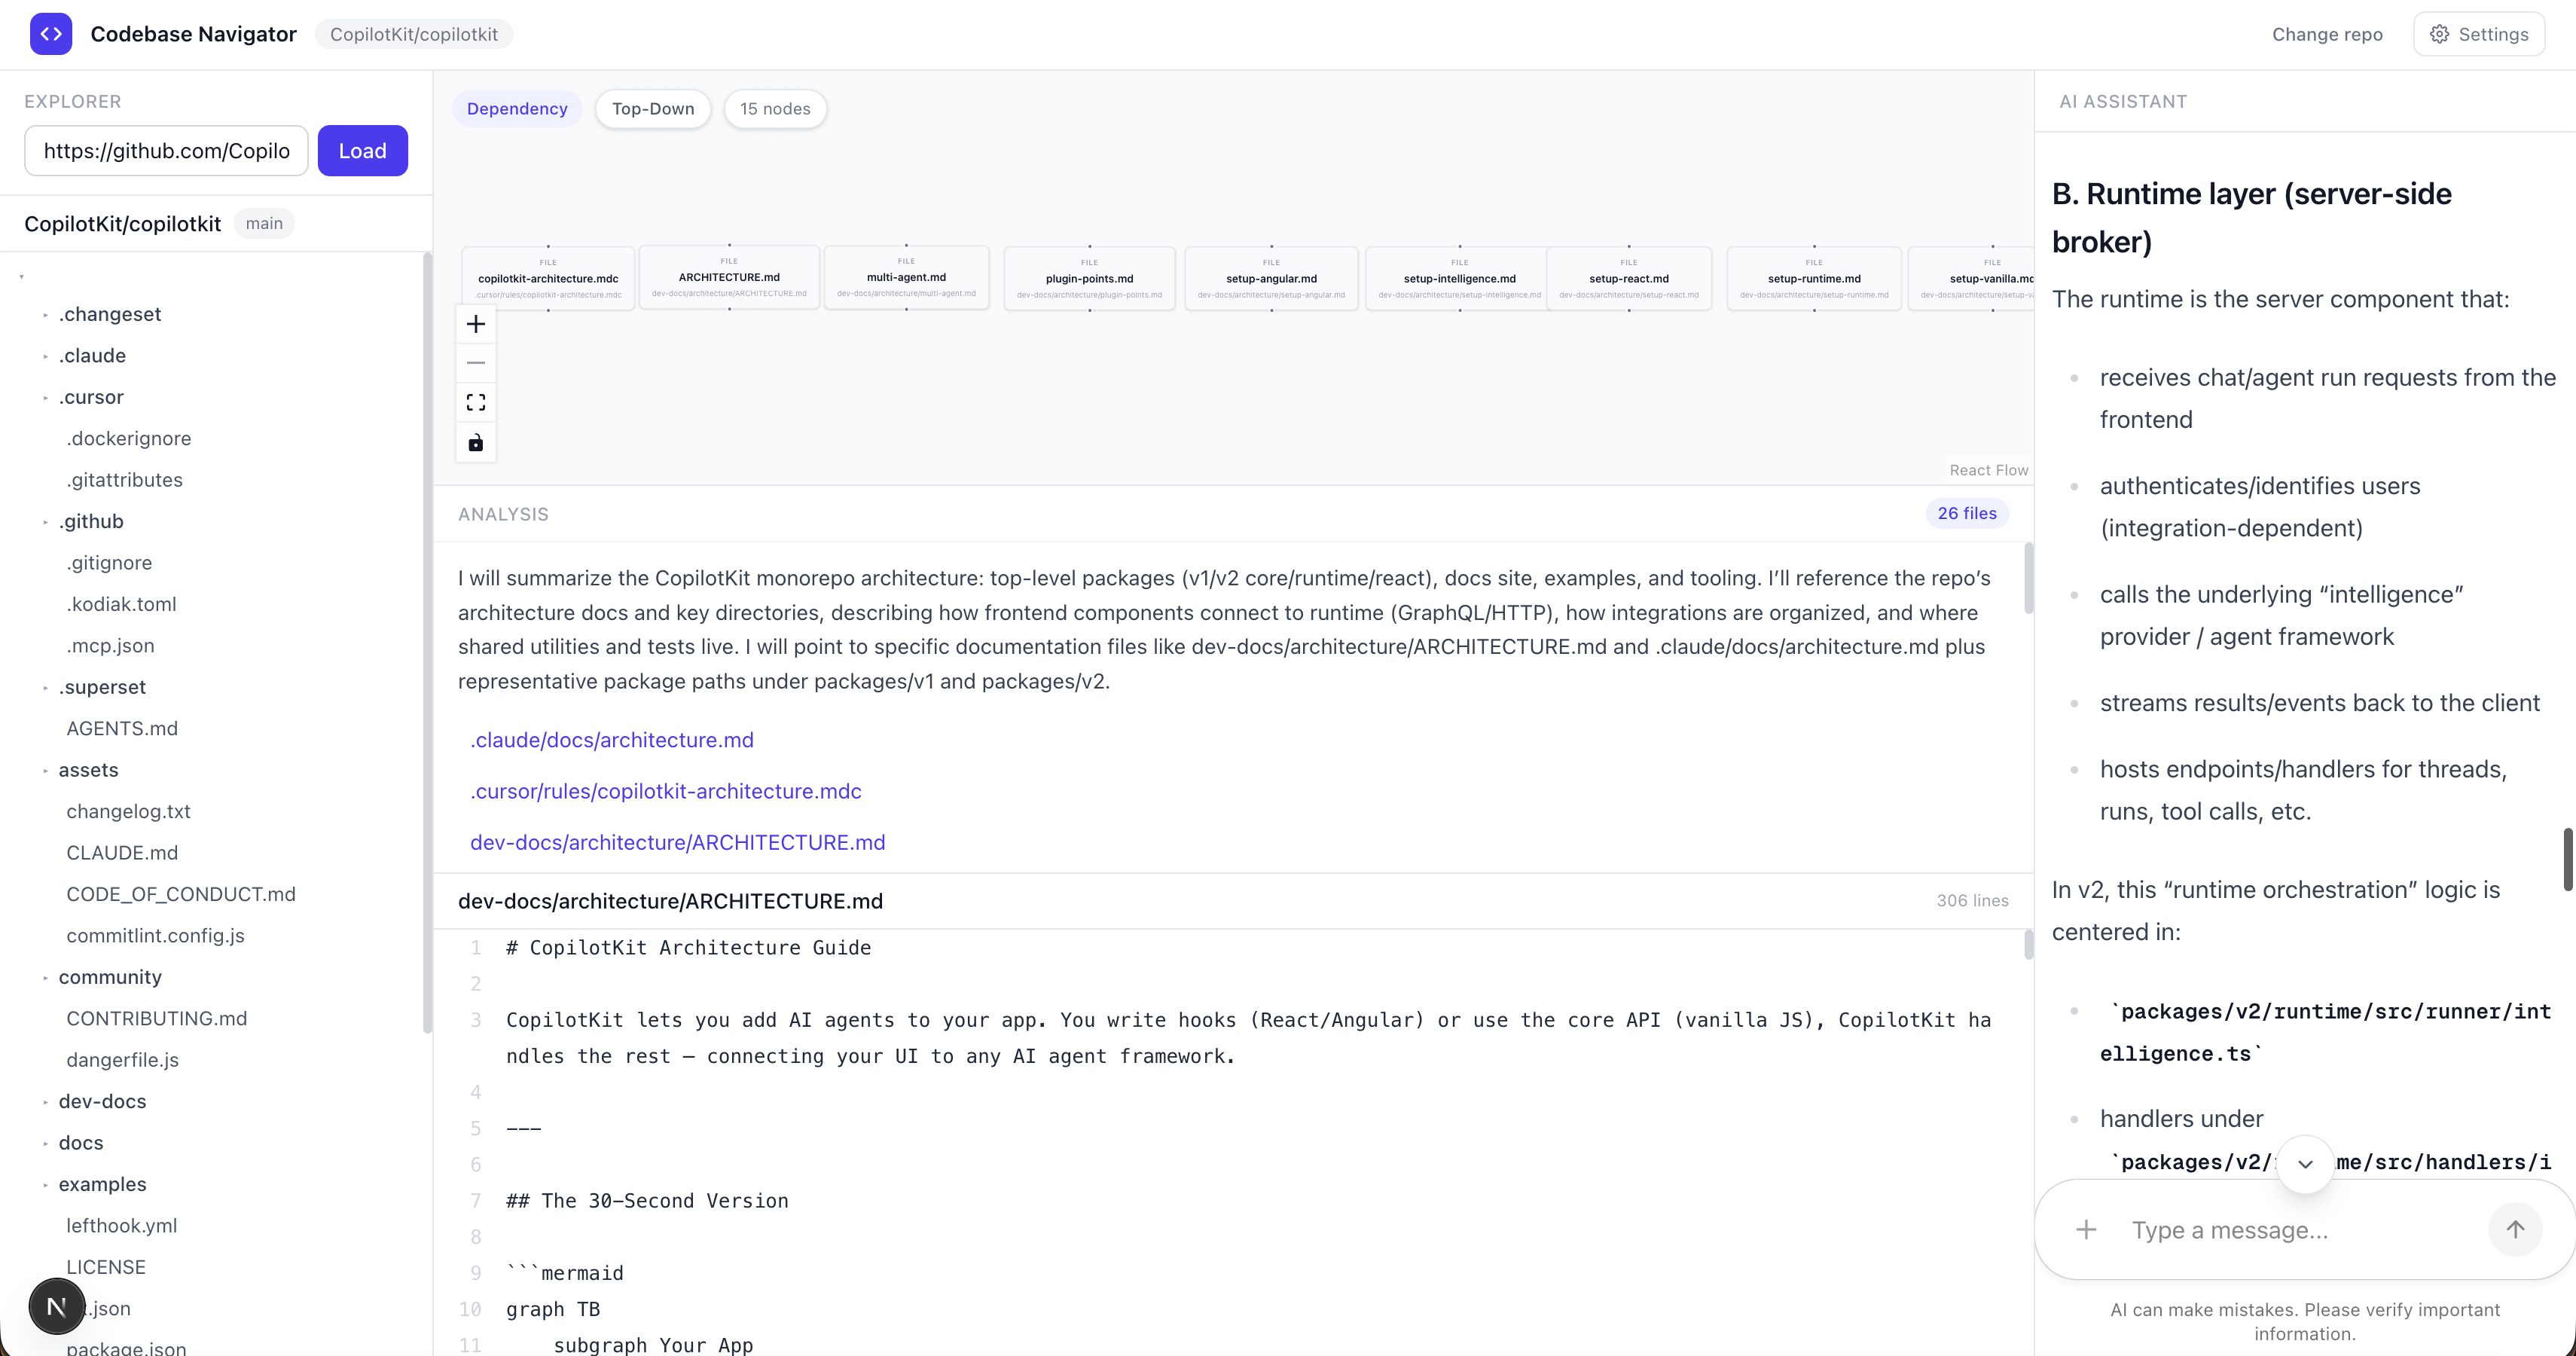Click the send message arrow button

tap(2515, 1229)
